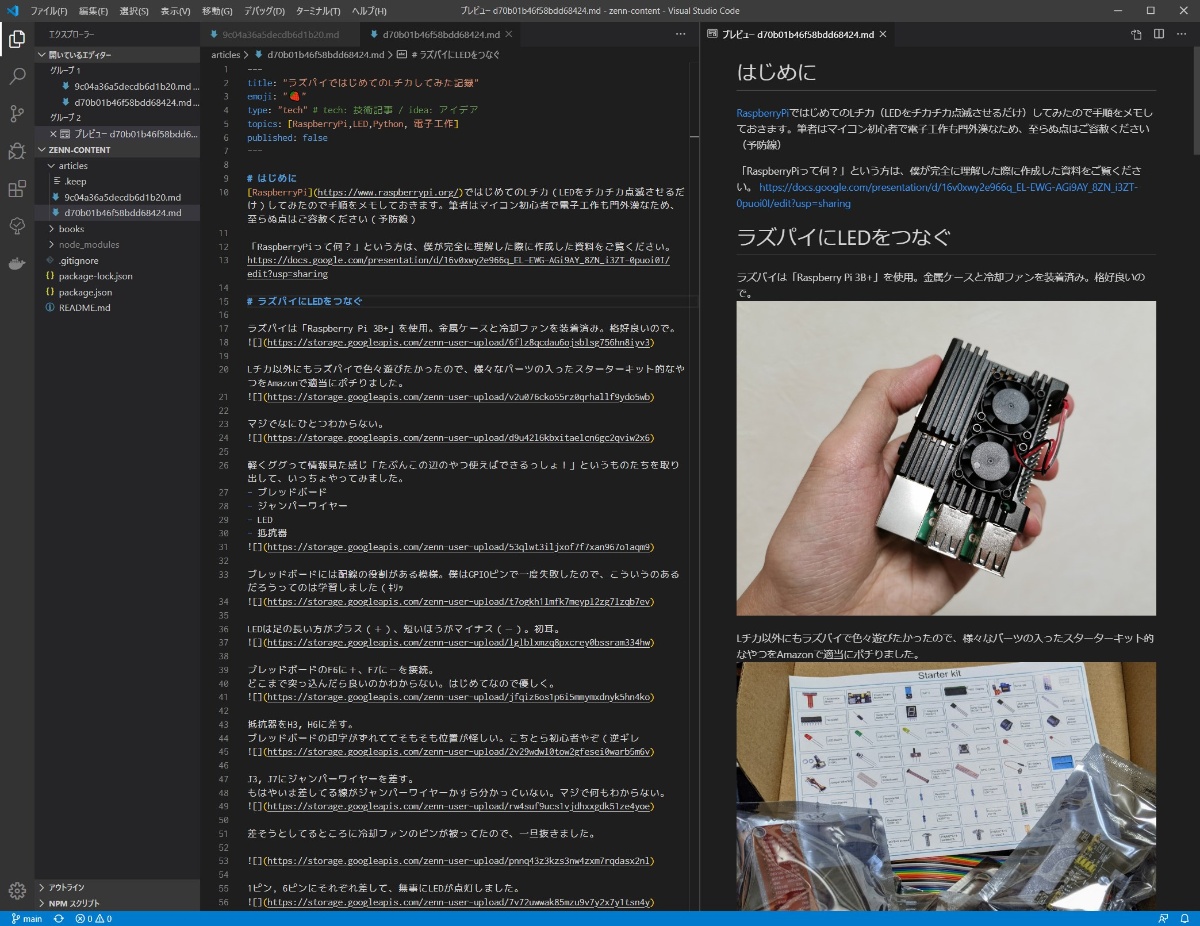Open the Manage gear icon
This screenshot has height=926, width=1200.
17,890
